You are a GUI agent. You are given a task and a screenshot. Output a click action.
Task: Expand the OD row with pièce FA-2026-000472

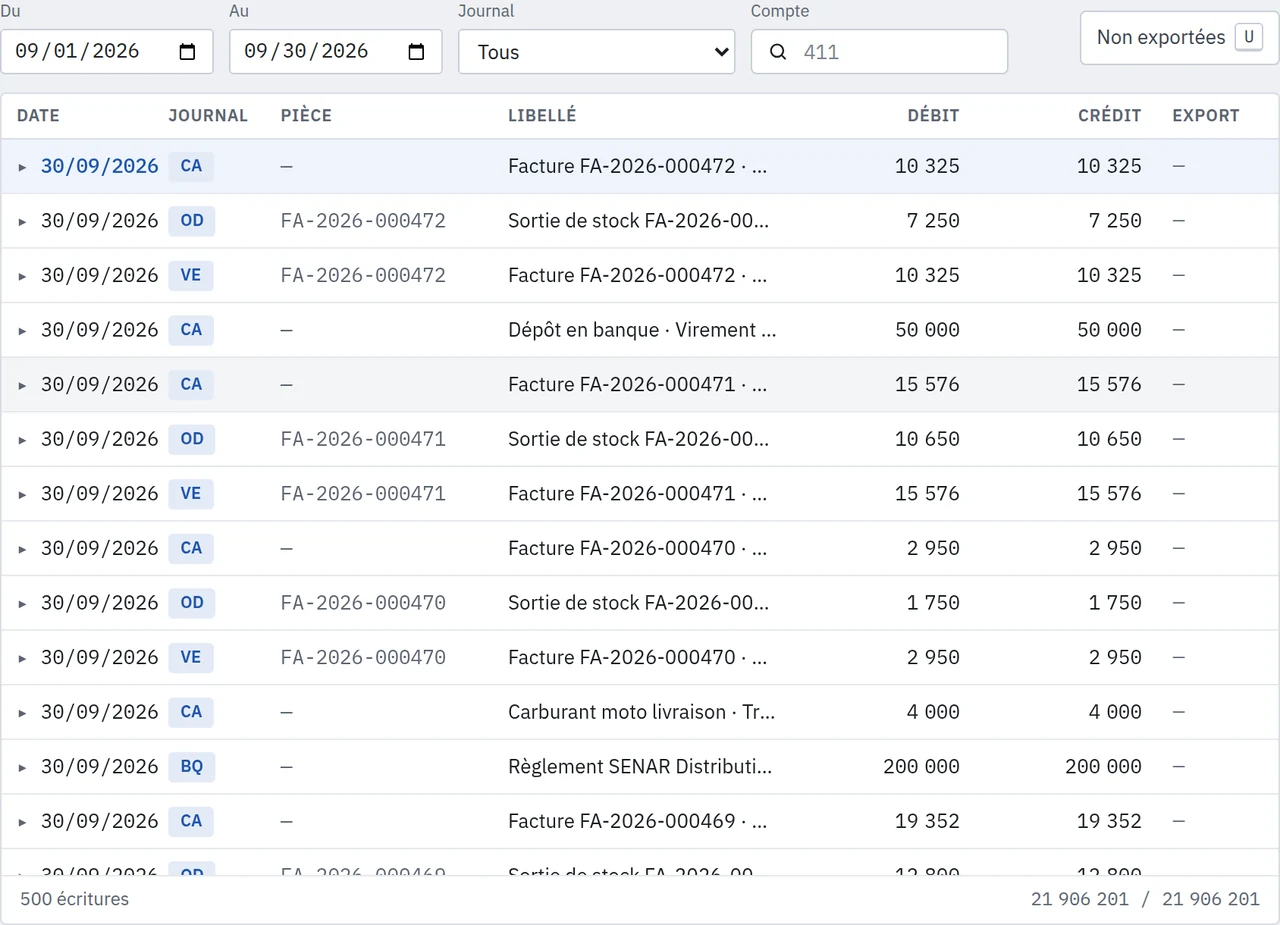23,221
